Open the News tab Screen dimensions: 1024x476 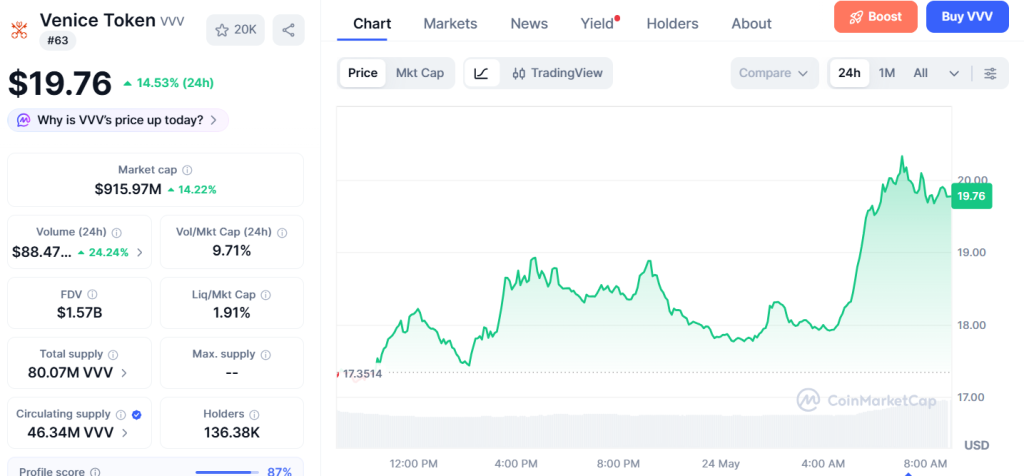[x=529, y=24]
